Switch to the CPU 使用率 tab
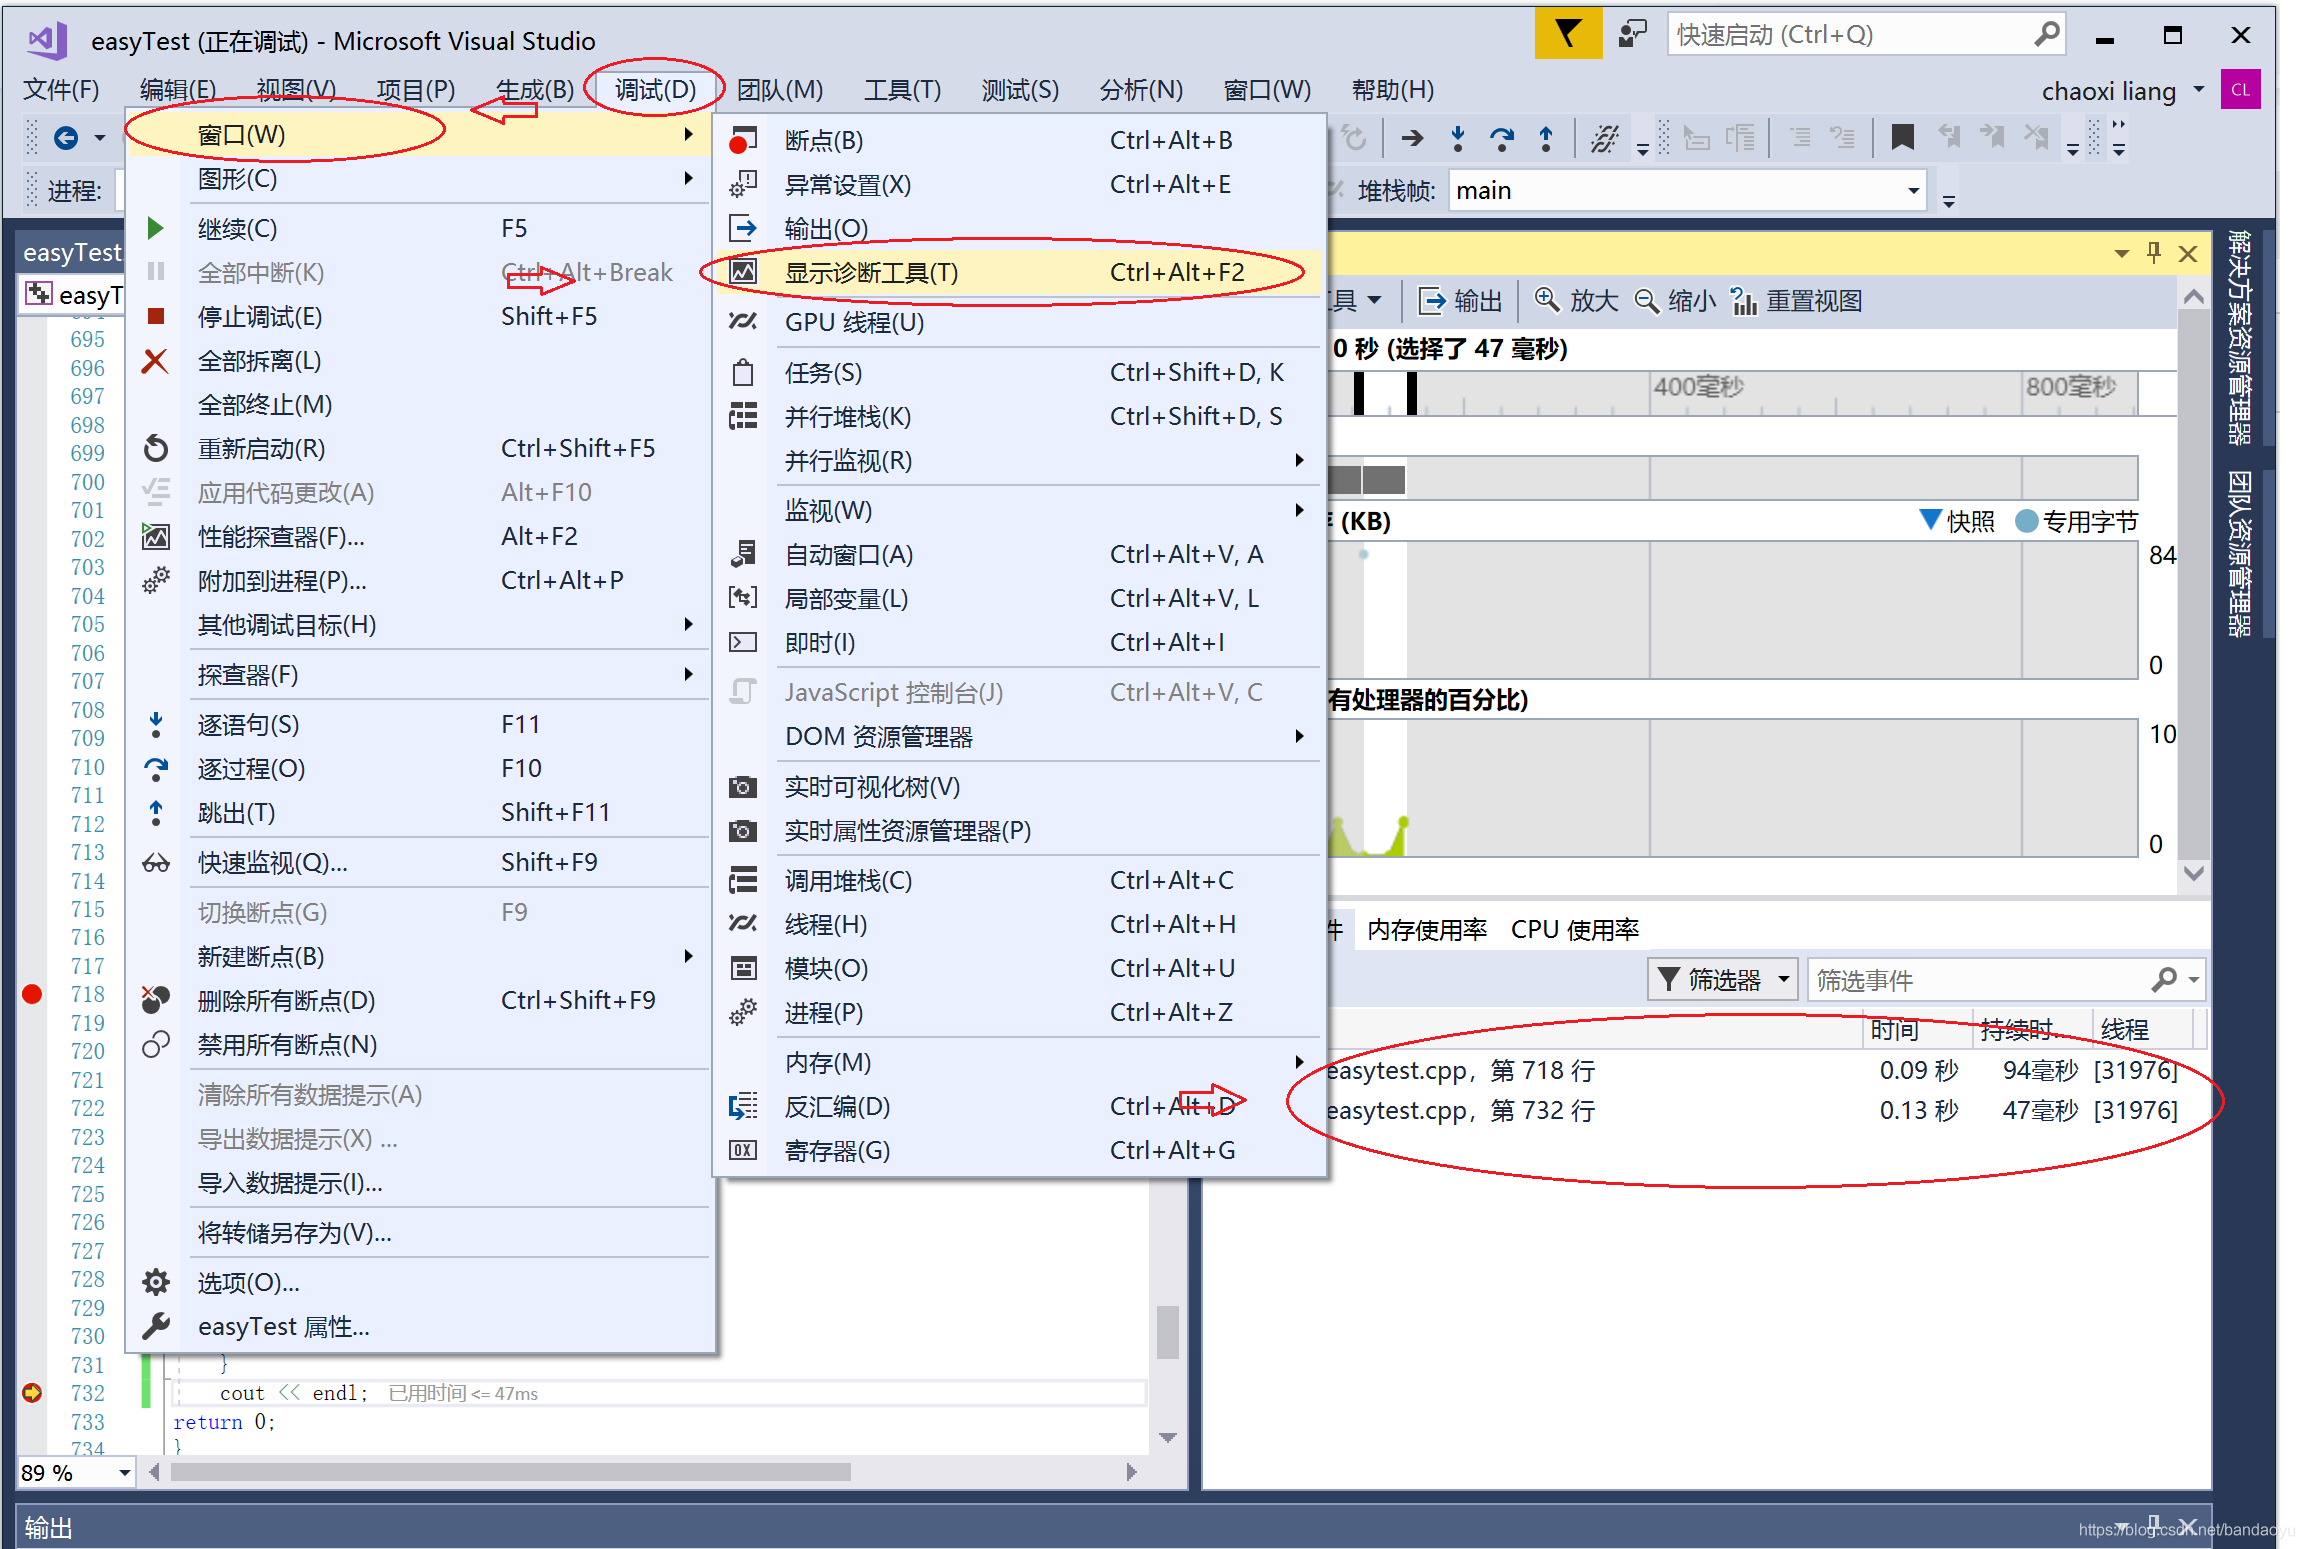The height and width of the screenshot is (1549, 2304). click(x=1575, y=929)
